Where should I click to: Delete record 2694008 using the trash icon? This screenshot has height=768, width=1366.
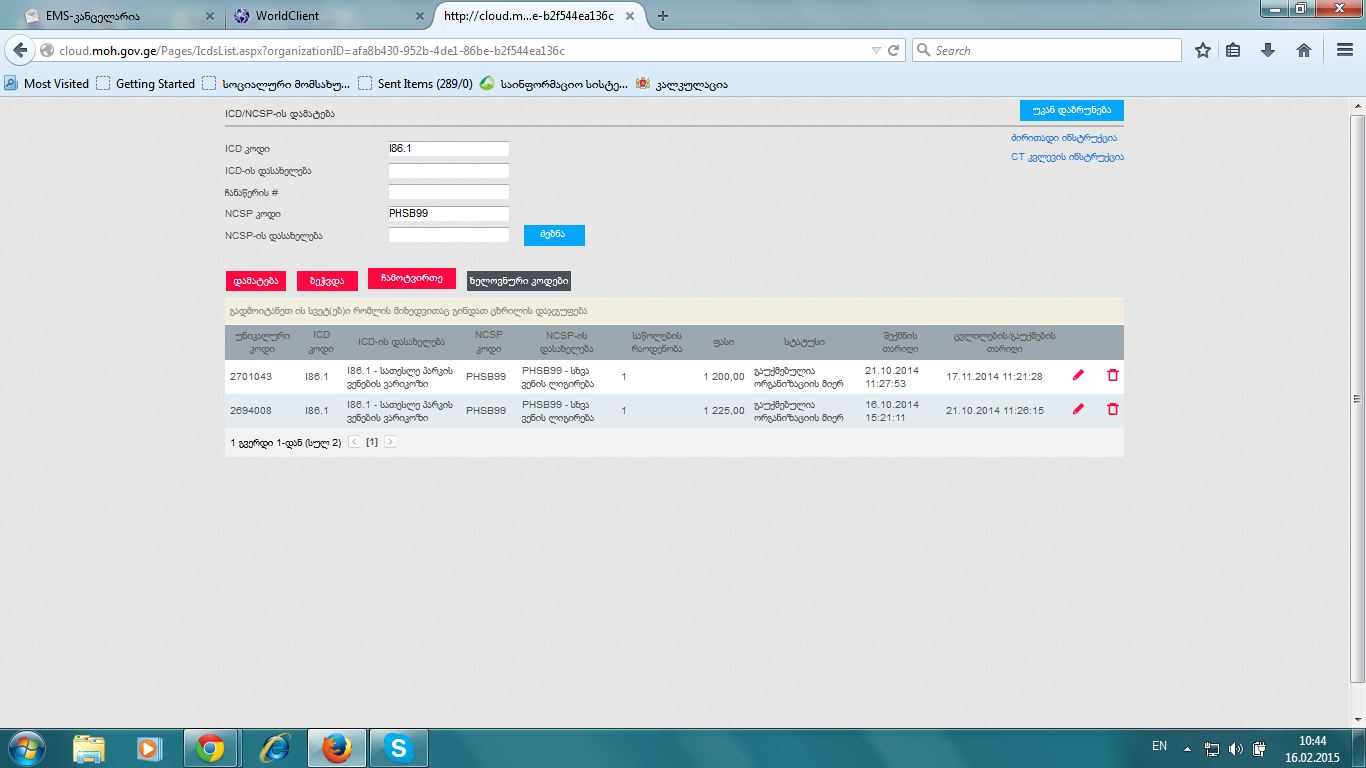(1113, 409)
